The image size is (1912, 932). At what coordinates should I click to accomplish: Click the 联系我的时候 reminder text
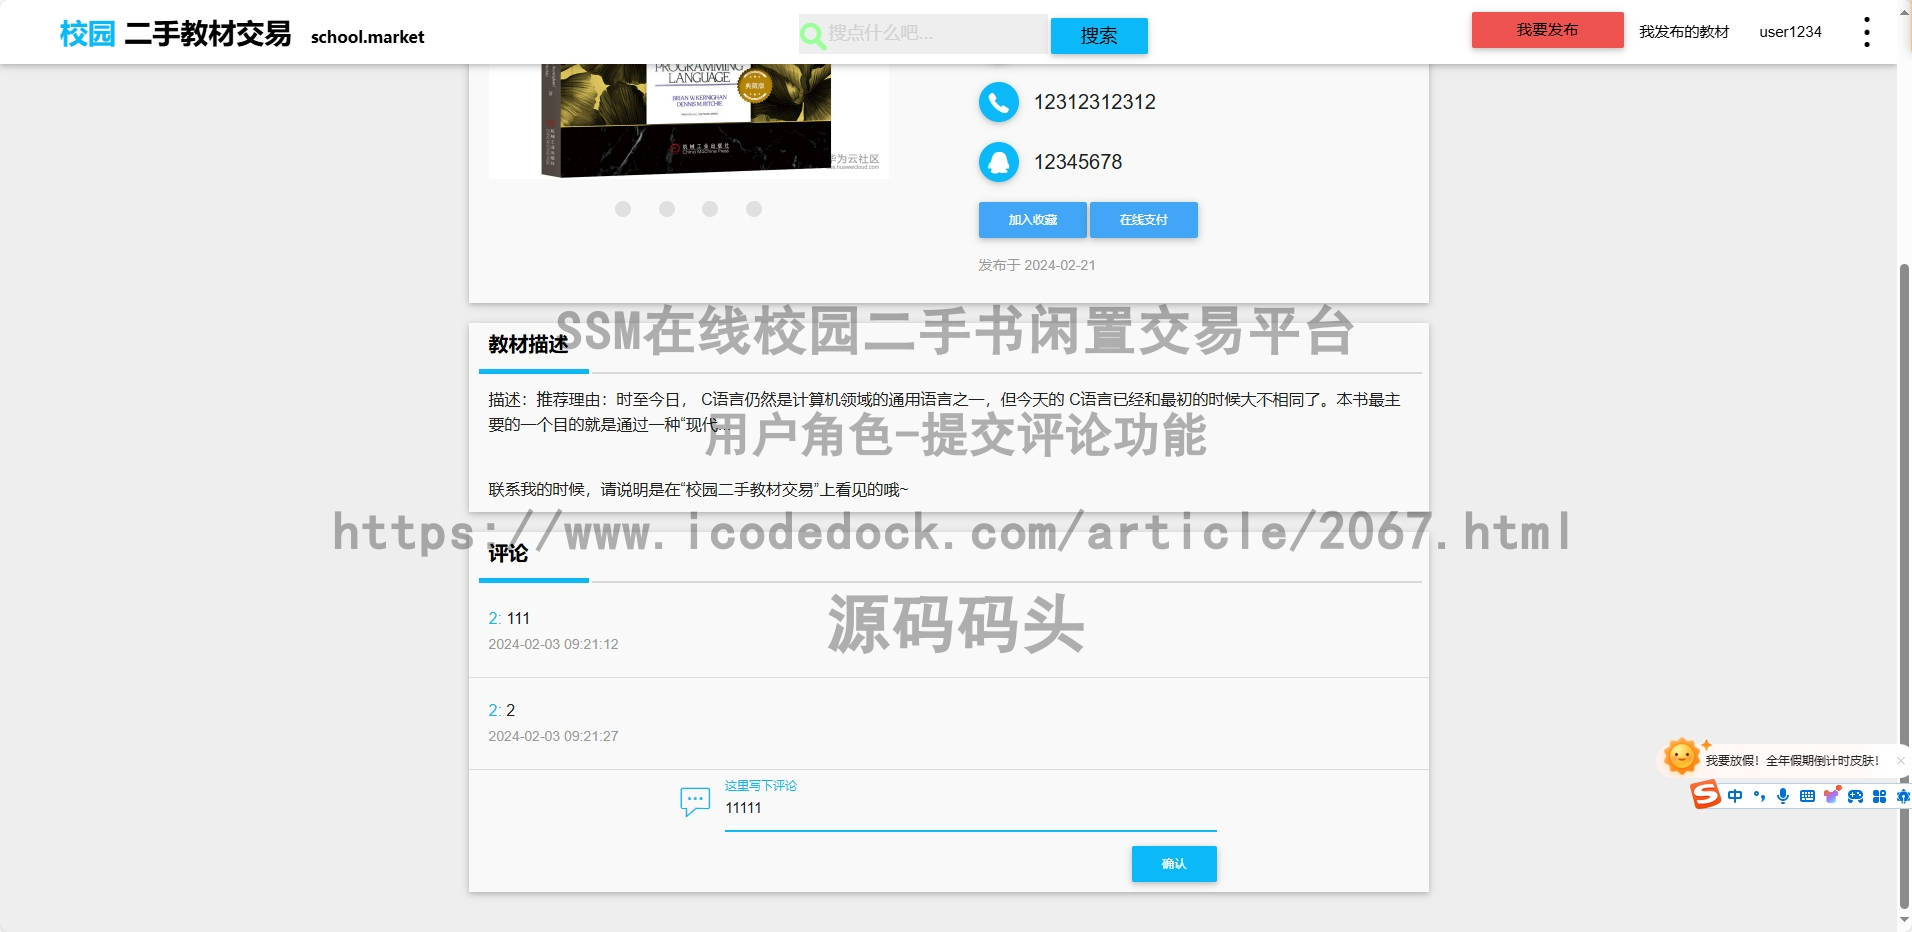pyautogui.click(x=698, y=489)
